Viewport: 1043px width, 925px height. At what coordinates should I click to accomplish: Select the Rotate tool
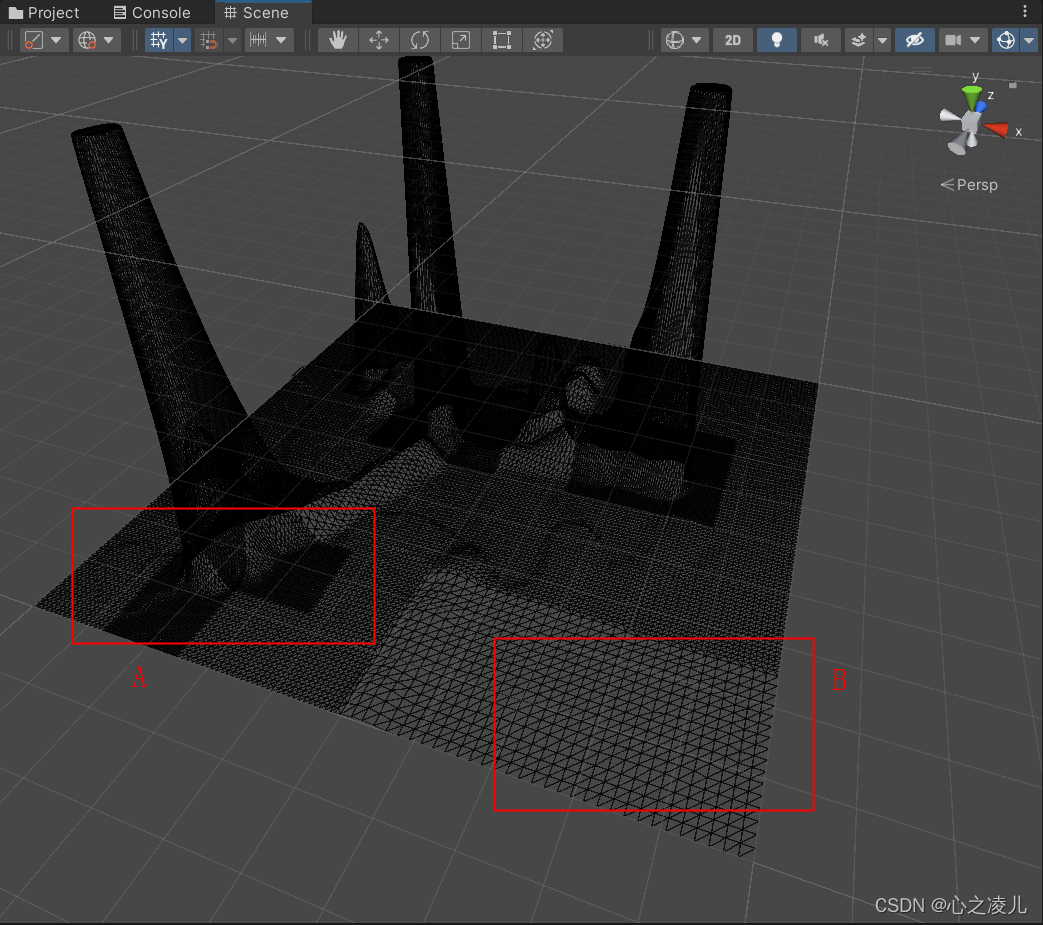coord(420,41)
